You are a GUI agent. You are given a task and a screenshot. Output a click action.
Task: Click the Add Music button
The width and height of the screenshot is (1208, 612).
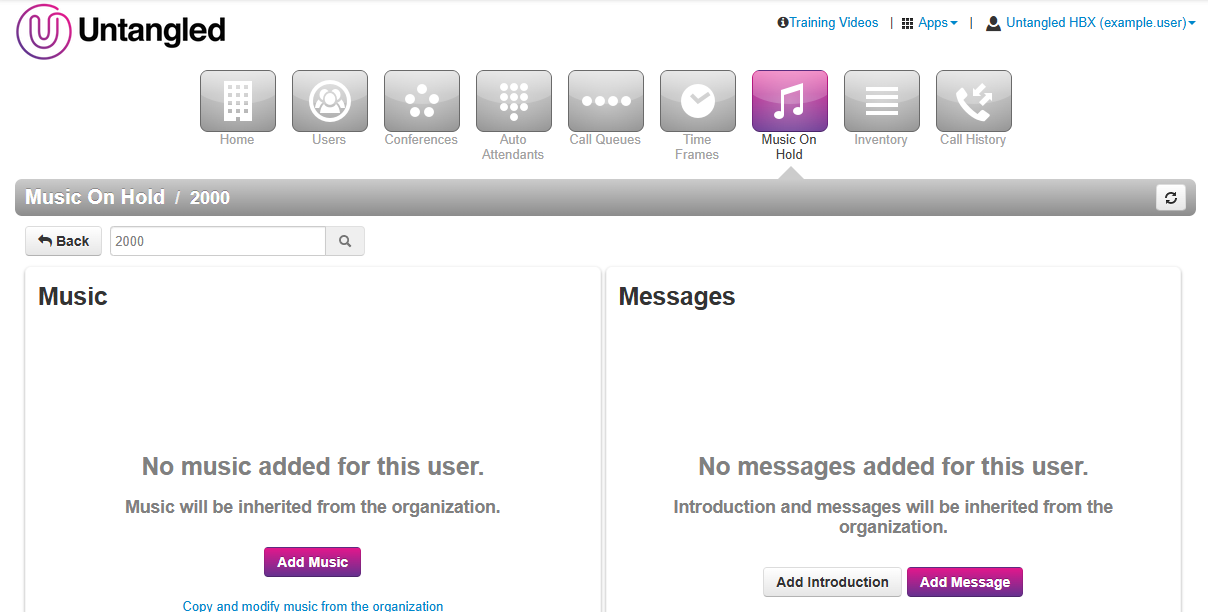tap(312, 562)
